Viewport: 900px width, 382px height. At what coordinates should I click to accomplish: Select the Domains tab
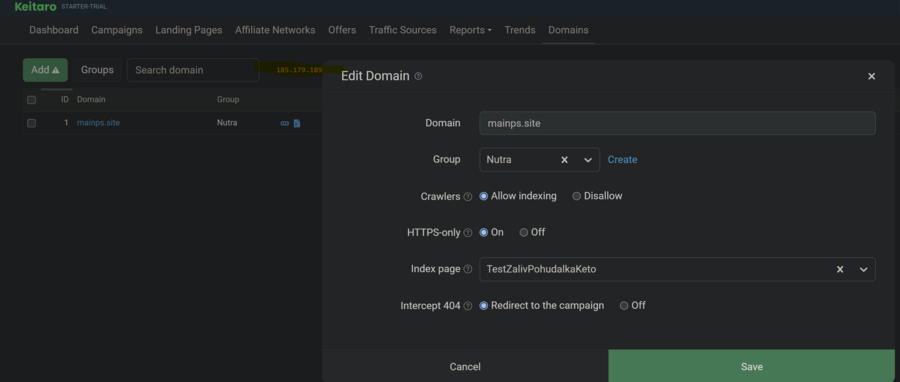[568, 30]
